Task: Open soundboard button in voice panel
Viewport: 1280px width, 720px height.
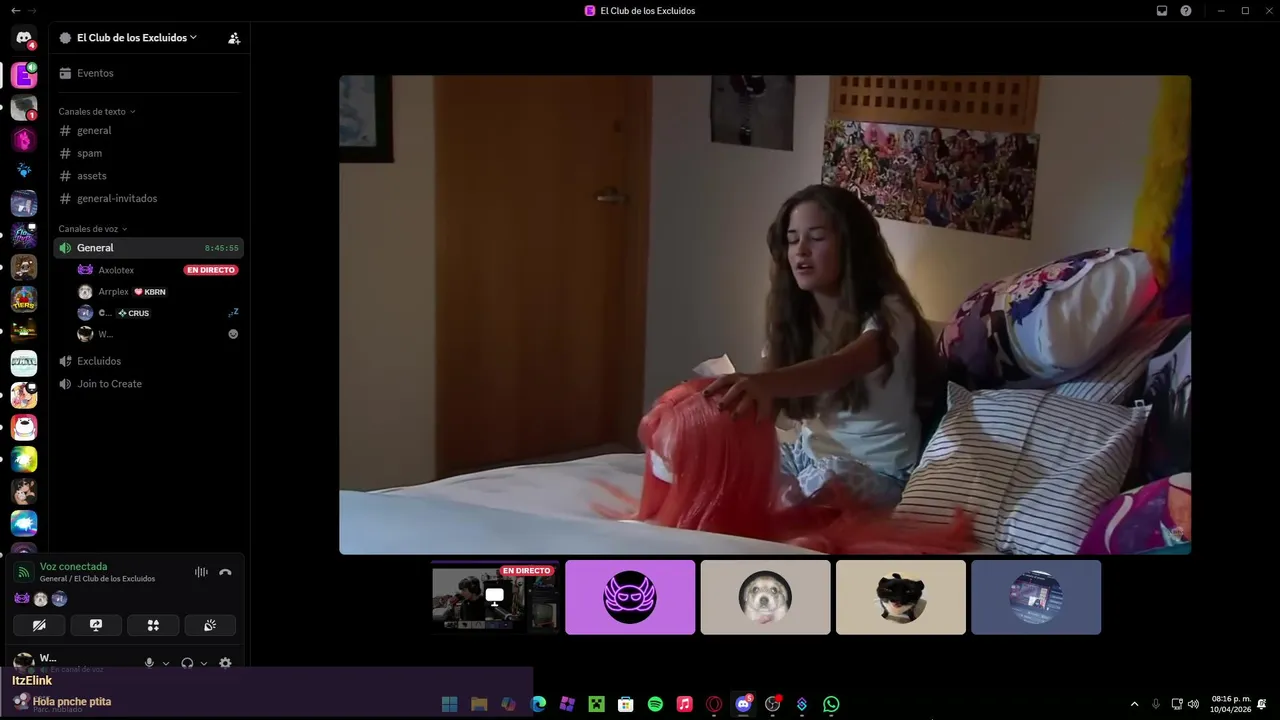Action: [210, 625]
